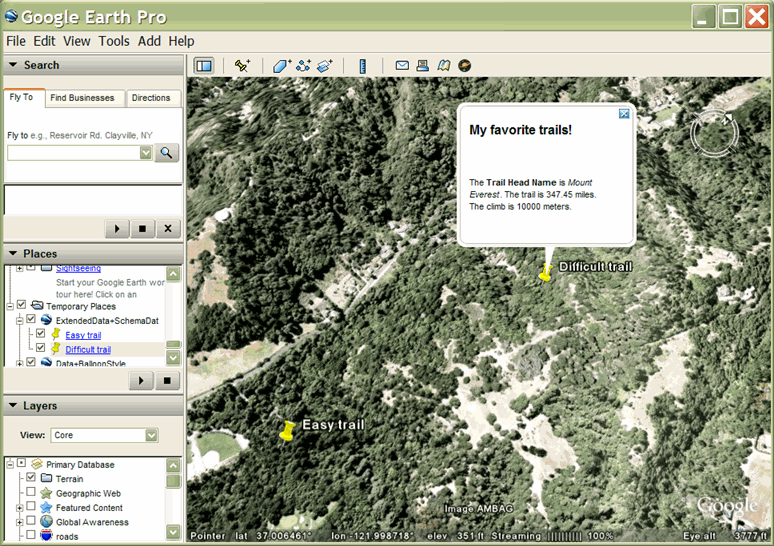The image size is (774, 546).
Task: Open the Layers View dropdown showing Core
Action: [x=152, y=435]
